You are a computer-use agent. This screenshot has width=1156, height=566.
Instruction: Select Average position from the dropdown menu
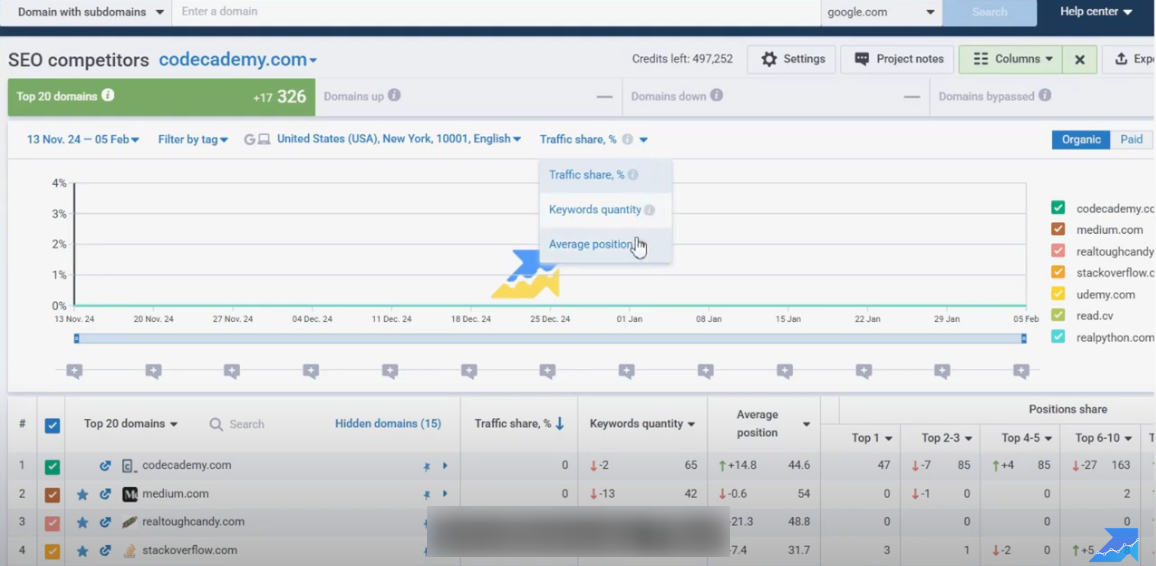click(x=605, y=245)
